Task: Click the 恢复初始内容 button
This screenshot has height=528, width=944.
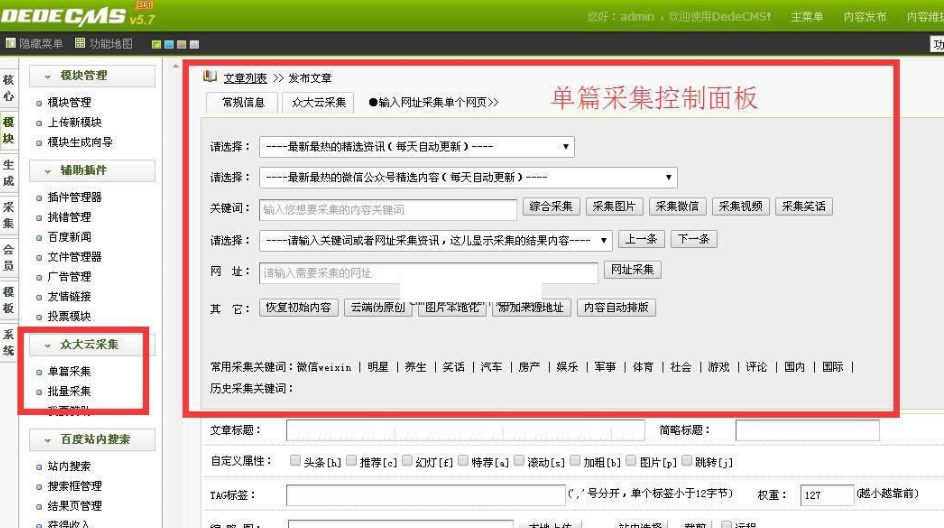Action: pyautogui.click(x=299, y=308)
